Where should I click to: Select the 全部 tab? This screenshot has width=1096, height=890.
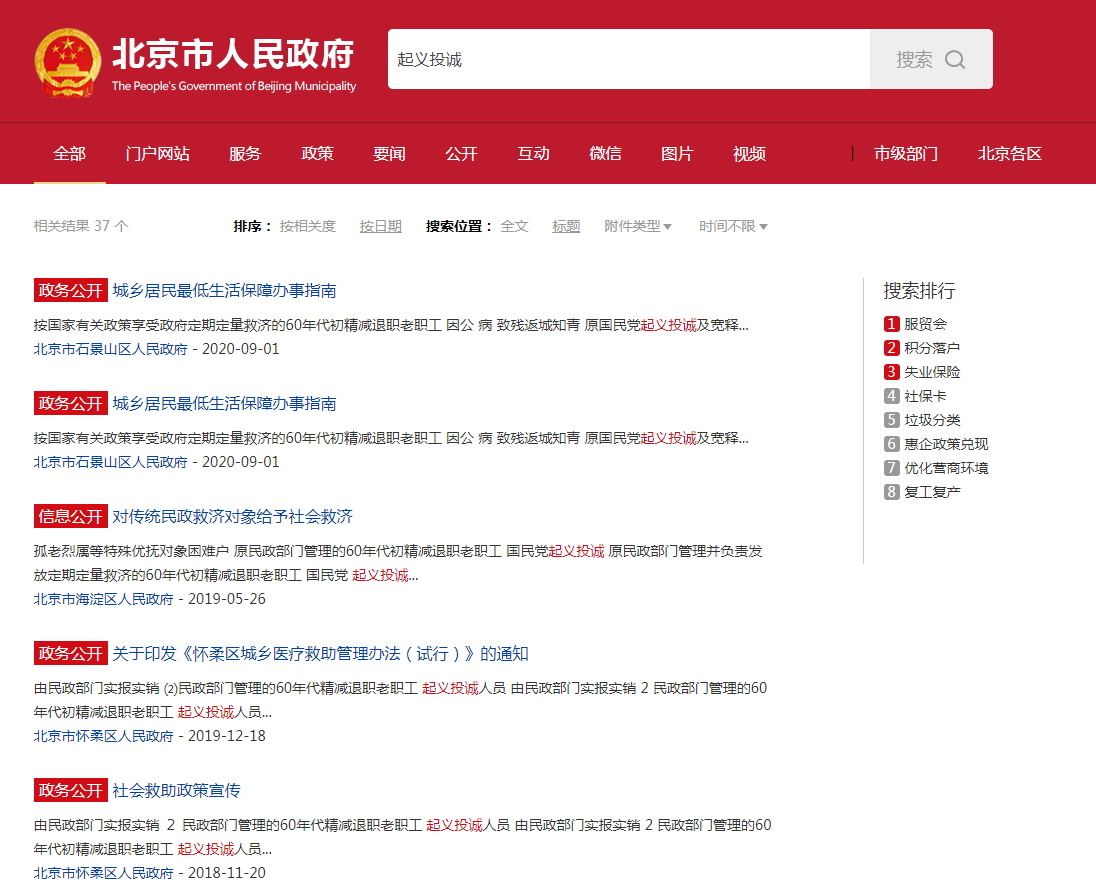70,154
